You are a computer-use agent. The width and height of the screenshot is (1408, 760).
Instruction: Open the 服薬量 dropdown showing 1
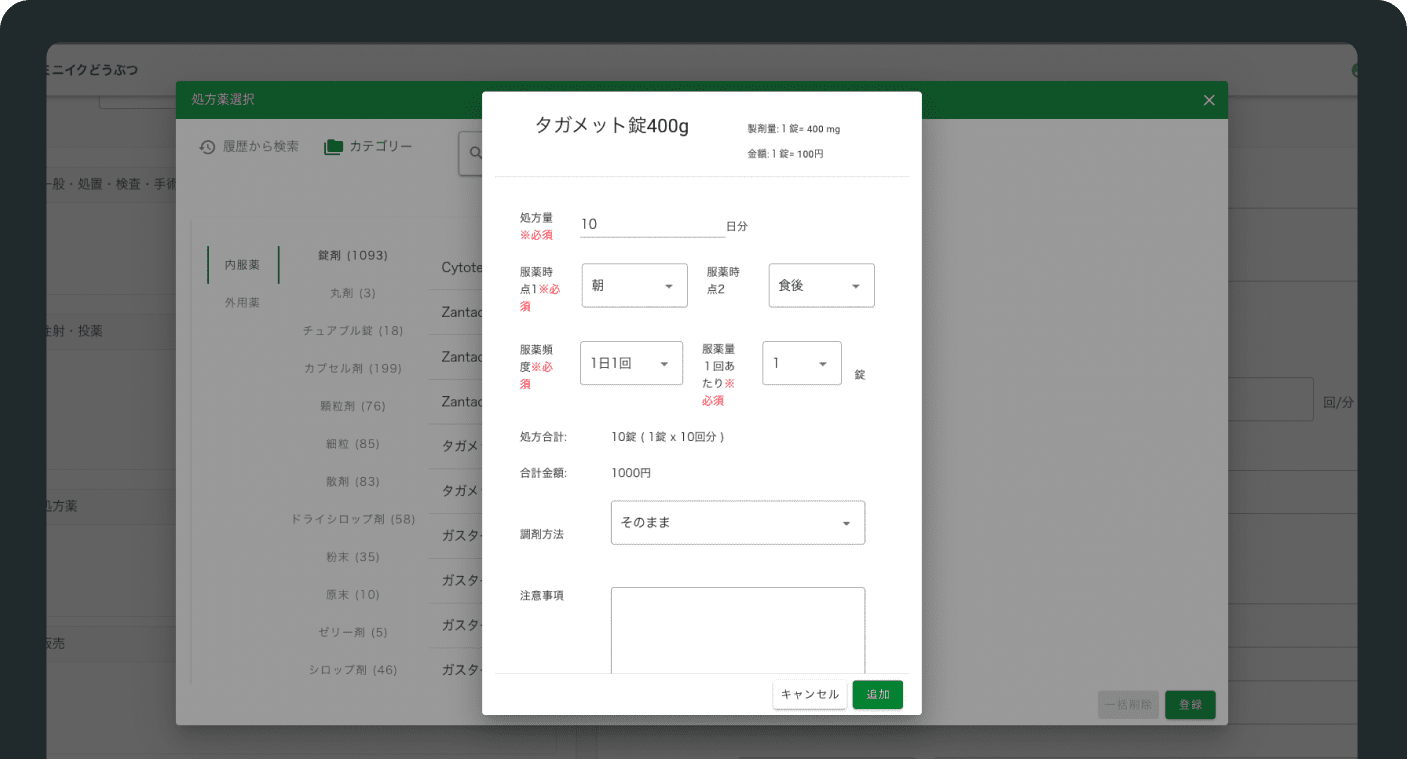tap(802, 363)
